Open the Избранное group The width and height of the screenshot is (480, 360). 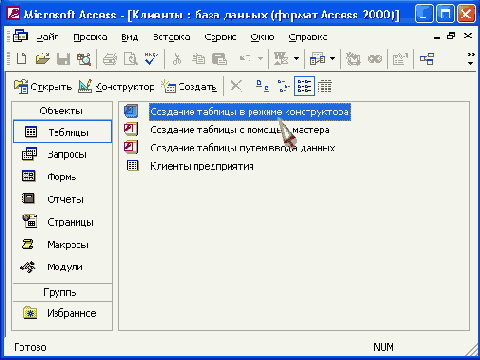[x=62, y=313]
